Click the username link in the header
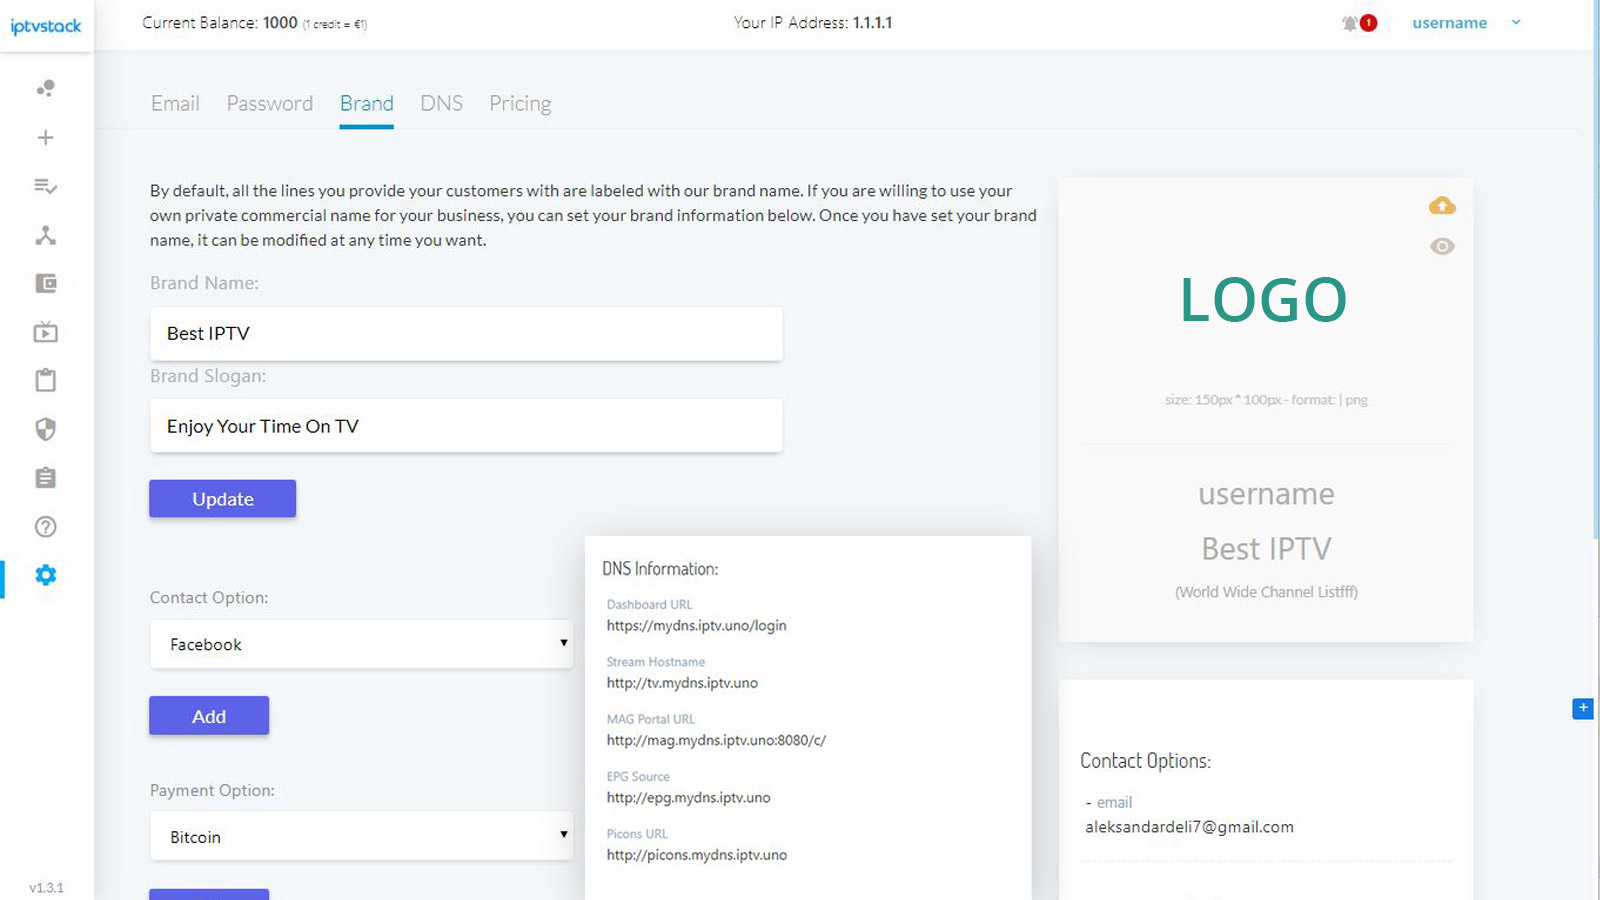Viewport: 1600px width, 900px height. (x=1449, y=23)
